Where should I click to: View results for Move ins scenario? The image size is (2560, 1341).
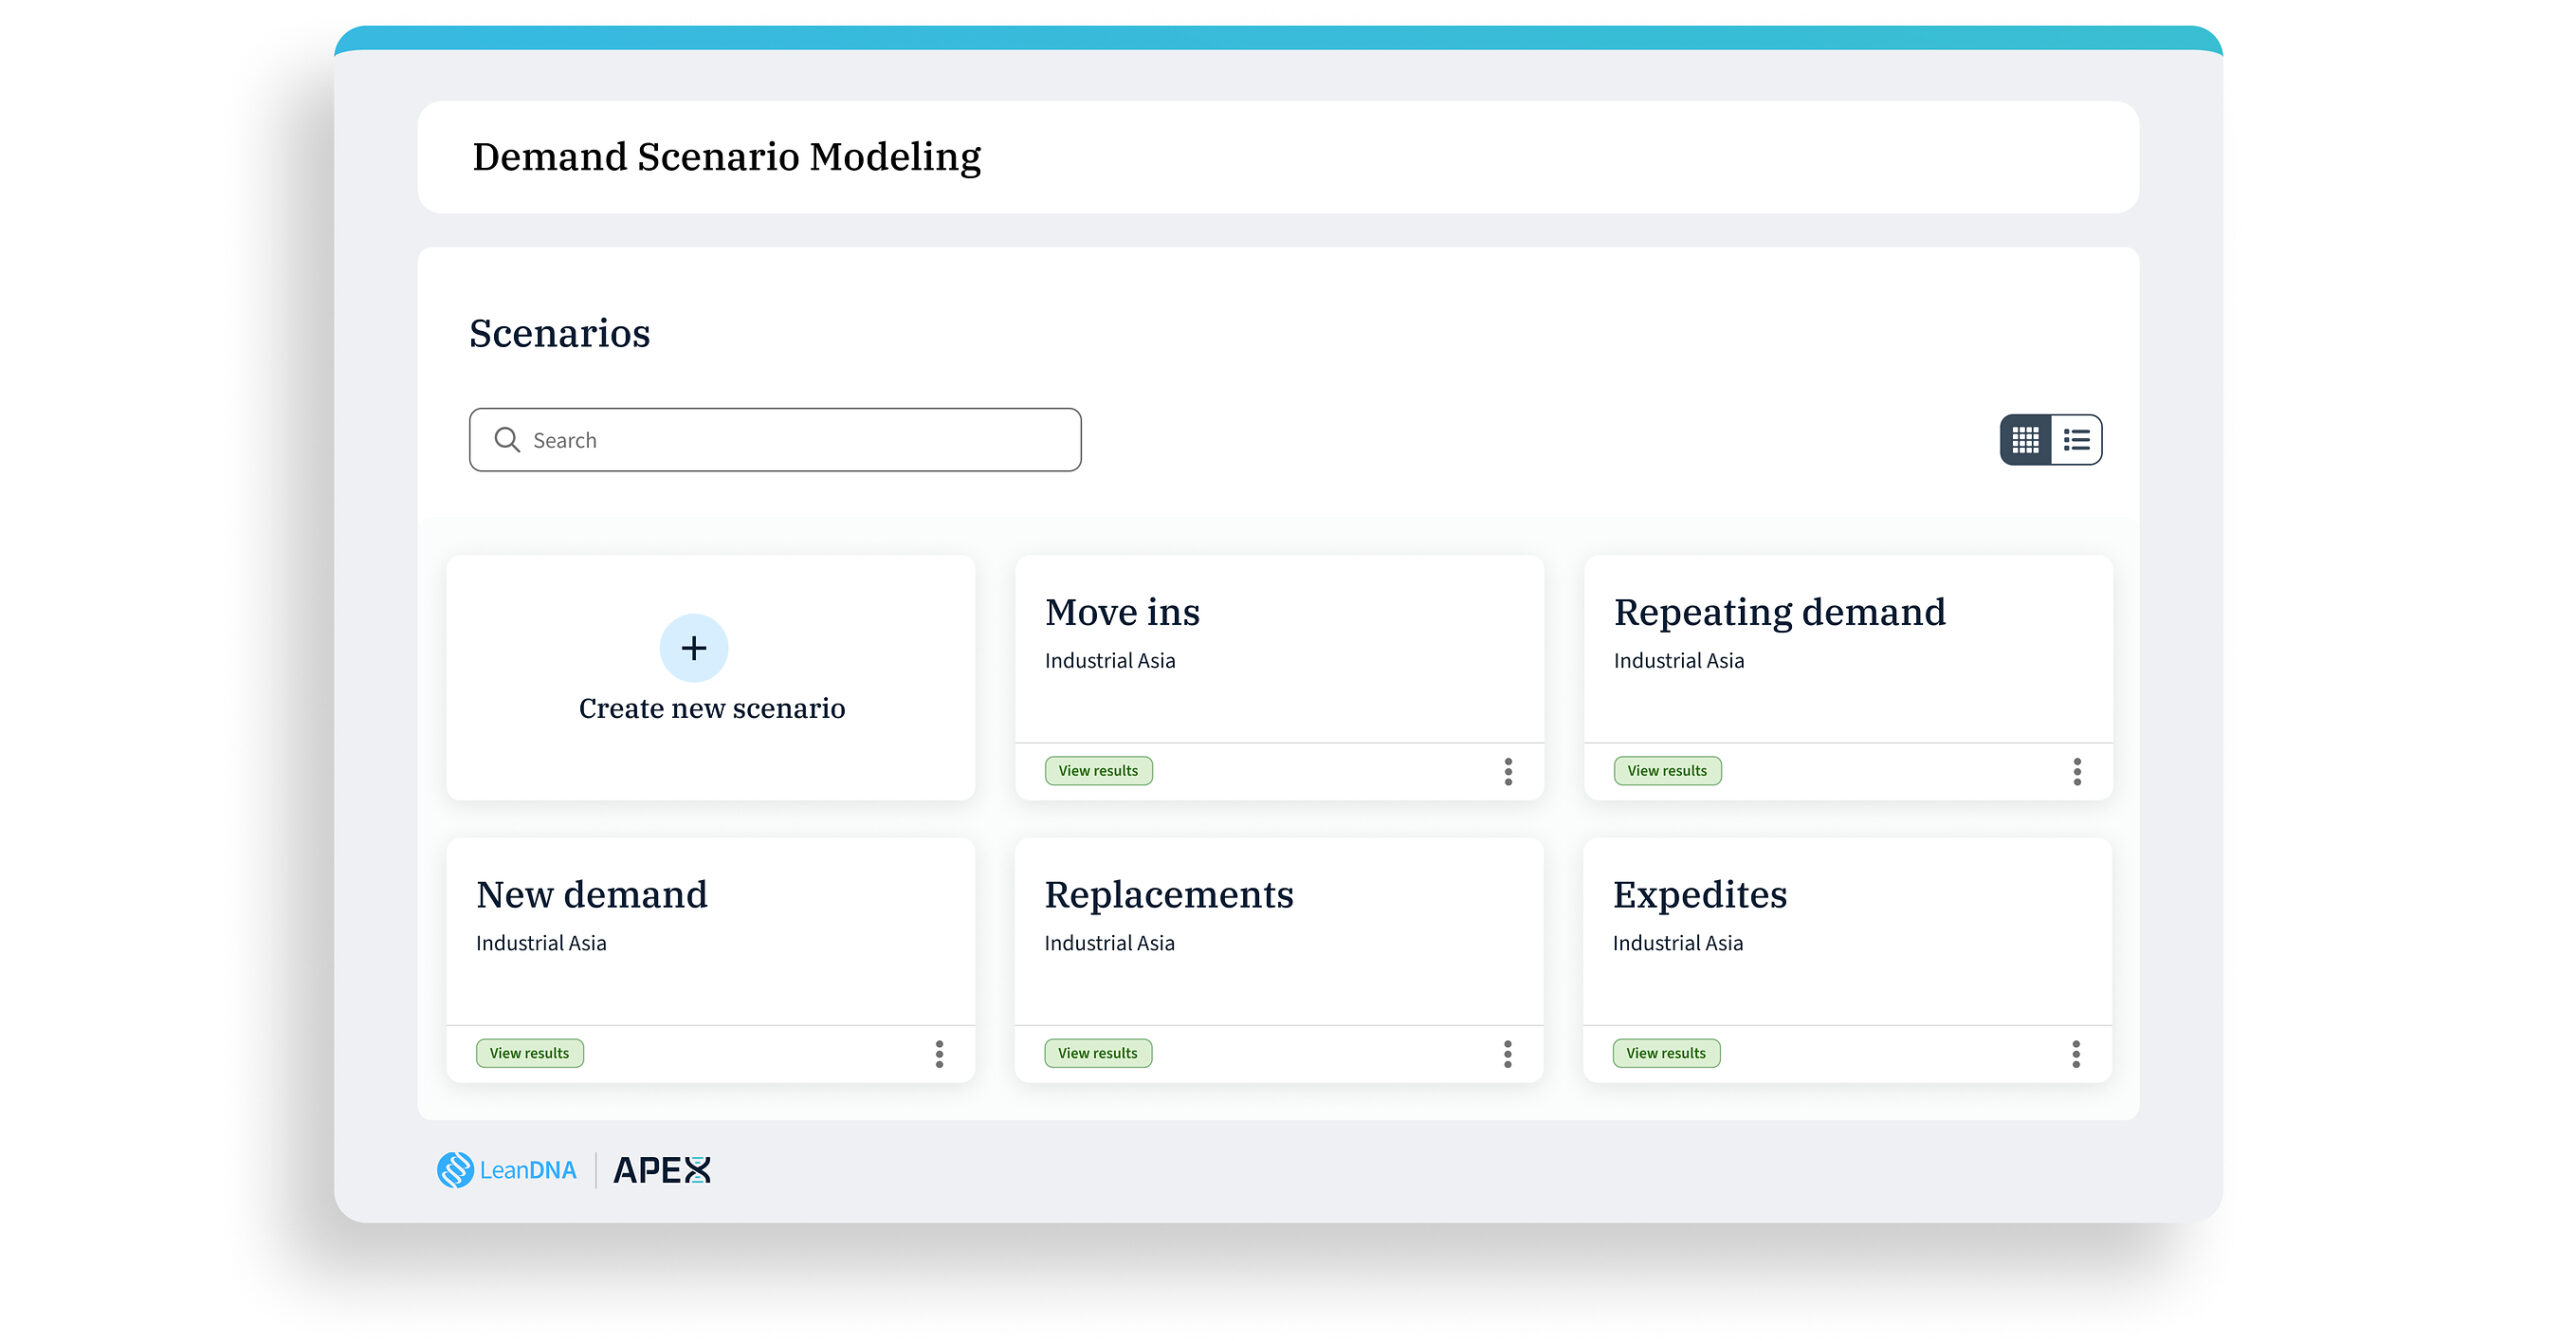[1098, 771]
